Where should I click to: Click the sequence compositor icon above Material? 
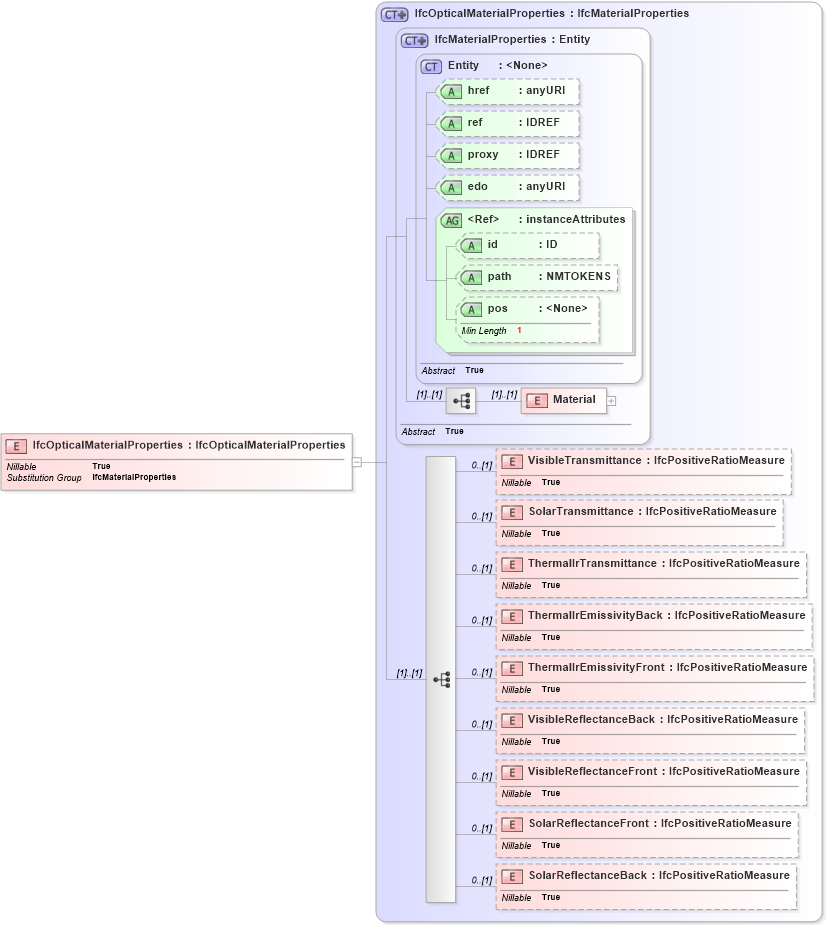(461, 399)
